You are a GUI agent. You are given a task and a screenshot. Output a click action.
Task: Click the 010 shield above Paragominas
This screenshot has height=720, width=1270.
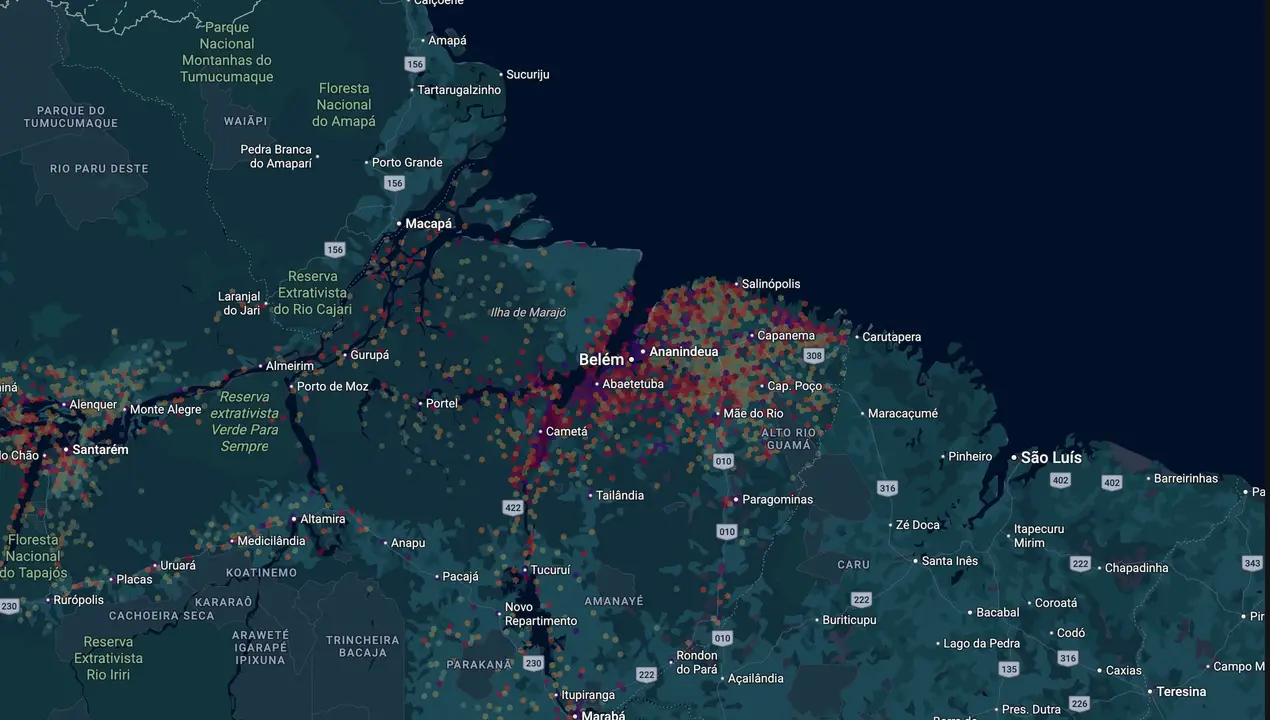click(x=723, y=461)
